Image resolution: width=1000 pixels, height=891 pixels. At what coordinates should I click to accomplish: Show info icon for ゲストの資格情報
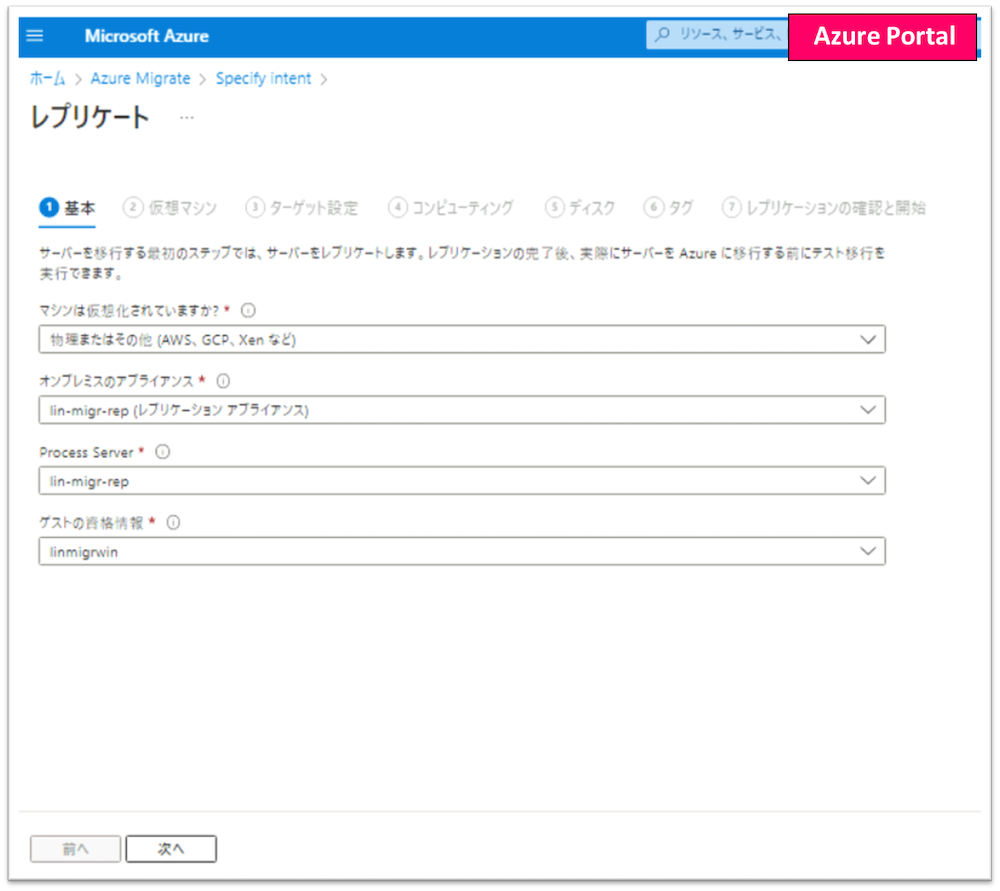[x=173, y=522]
